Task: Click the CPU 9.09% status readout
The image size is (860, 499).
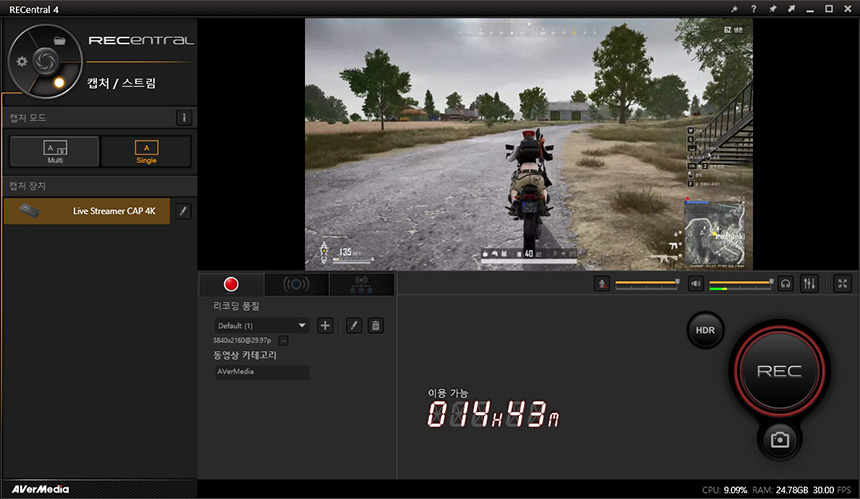Action: pyautogui.click(x=725, y=490)
